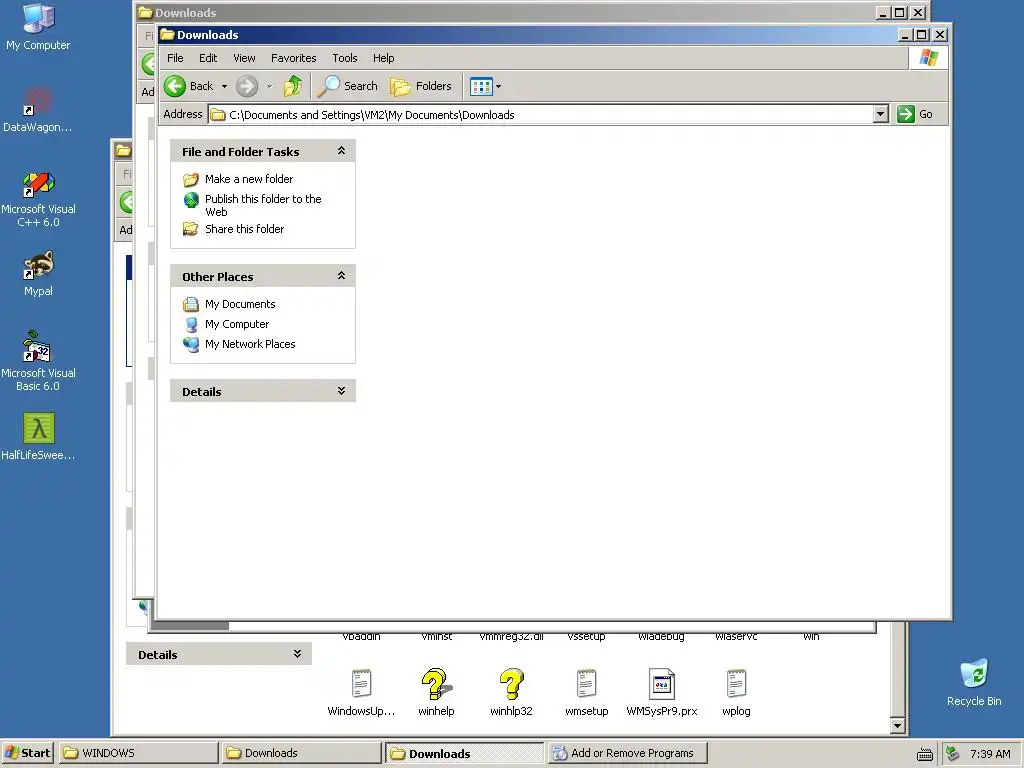Click the 7:39 AM system clock
Screen dimensions: 1024x768
point(990,754)
